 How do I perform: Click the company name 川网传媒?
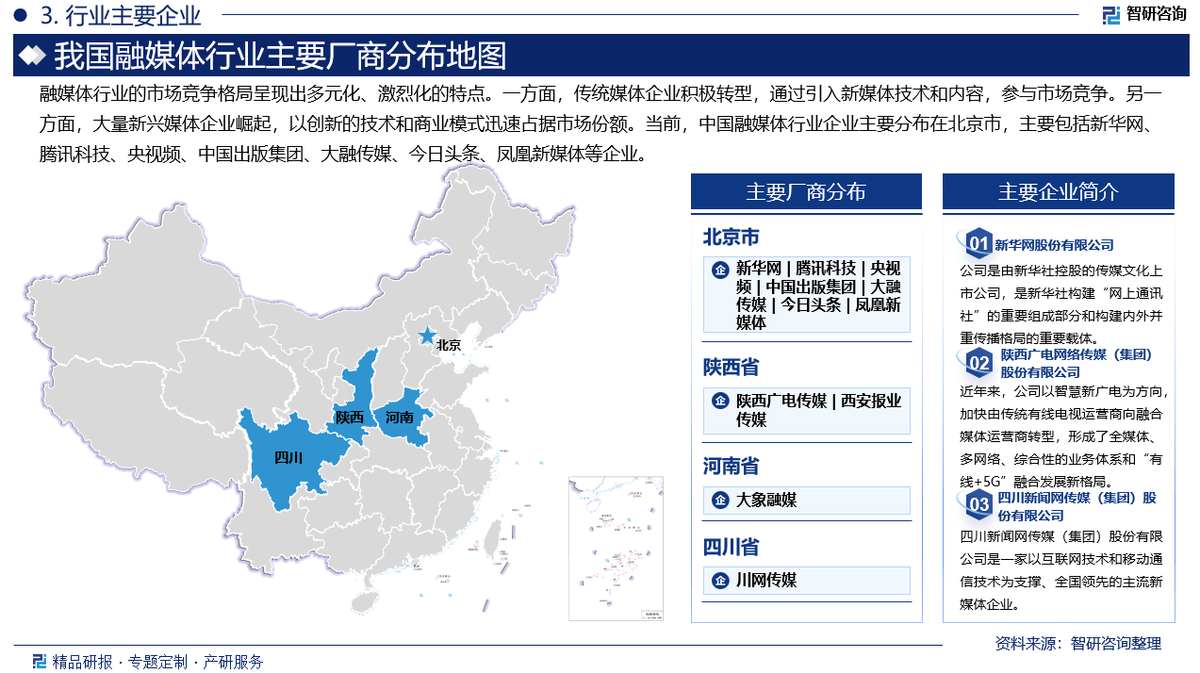pyautogui.click(x=767, y=581)
